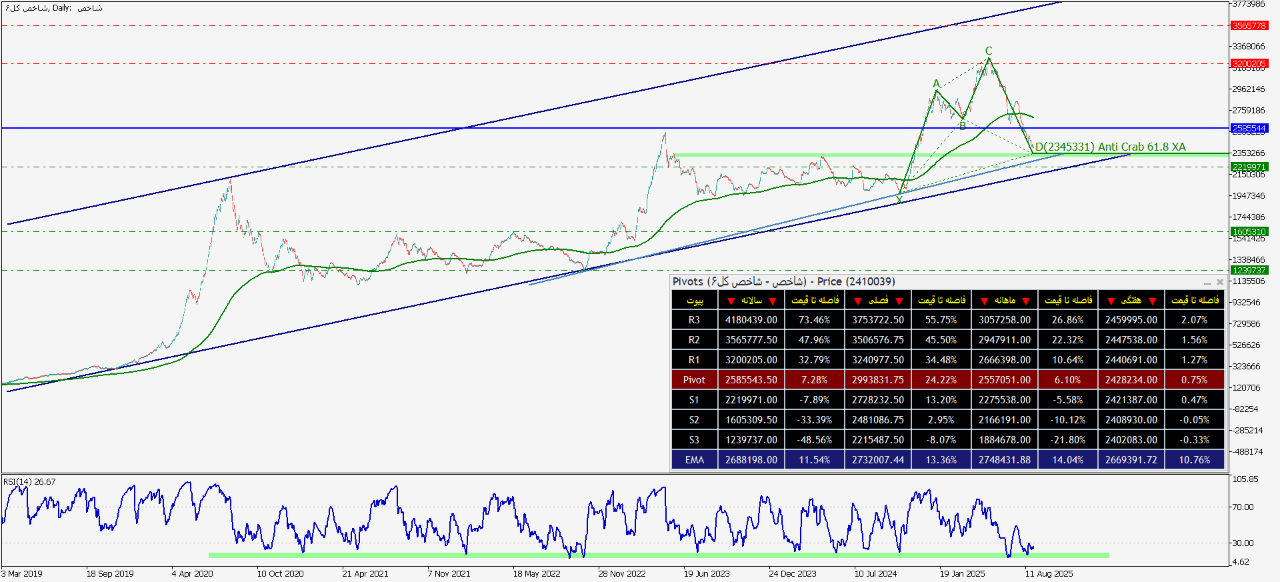Click green 2219971 support price label
Image resolution: width=1280 pixels, height=582 pixels.
pos(1250,166)
